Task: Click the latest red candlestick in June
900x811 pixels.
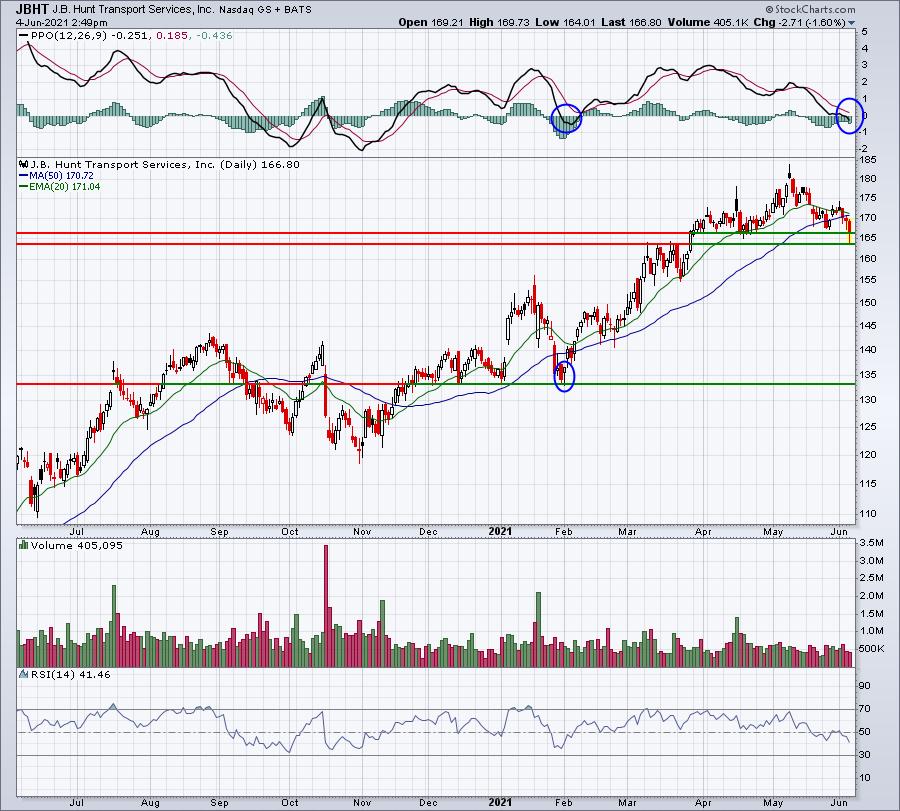Action: (849, 231)
